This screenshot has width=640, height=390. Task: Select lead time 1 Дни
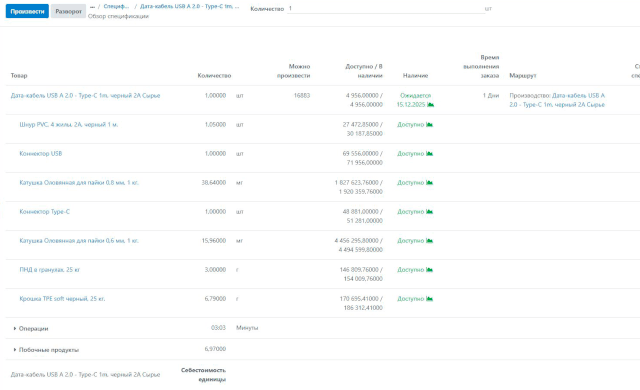491,95
